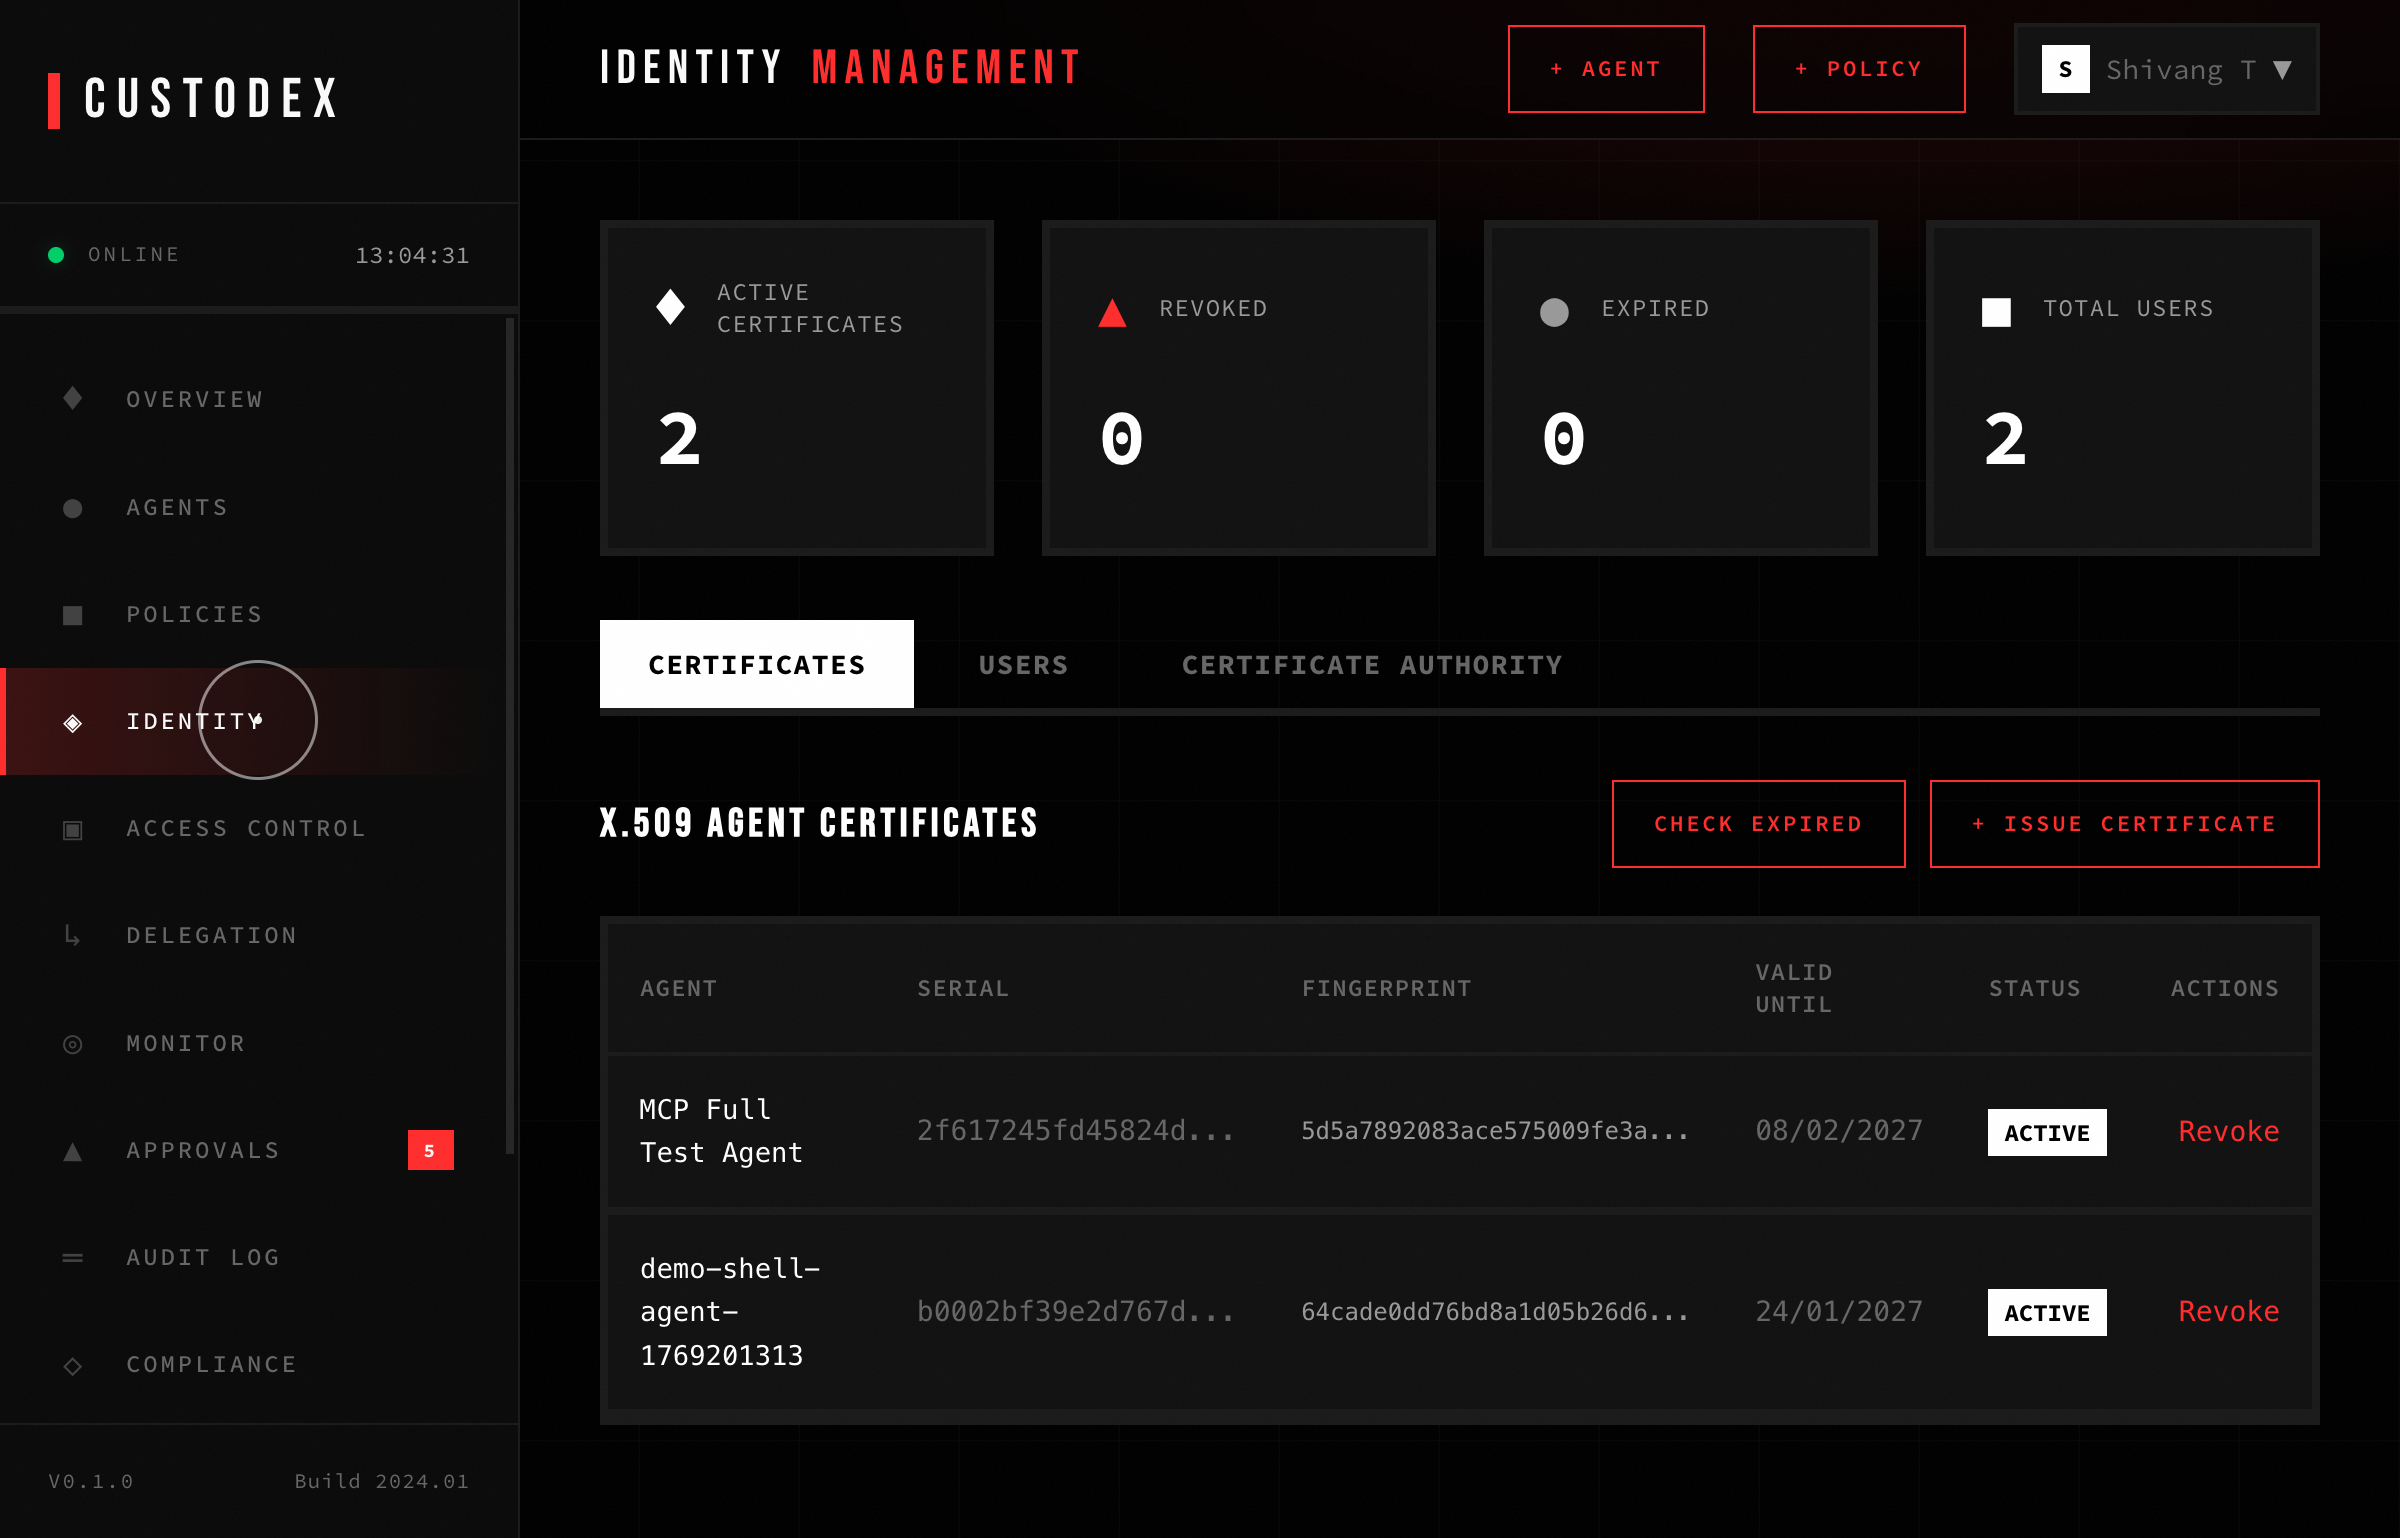Switch to the Users tab

point(1023,664)
